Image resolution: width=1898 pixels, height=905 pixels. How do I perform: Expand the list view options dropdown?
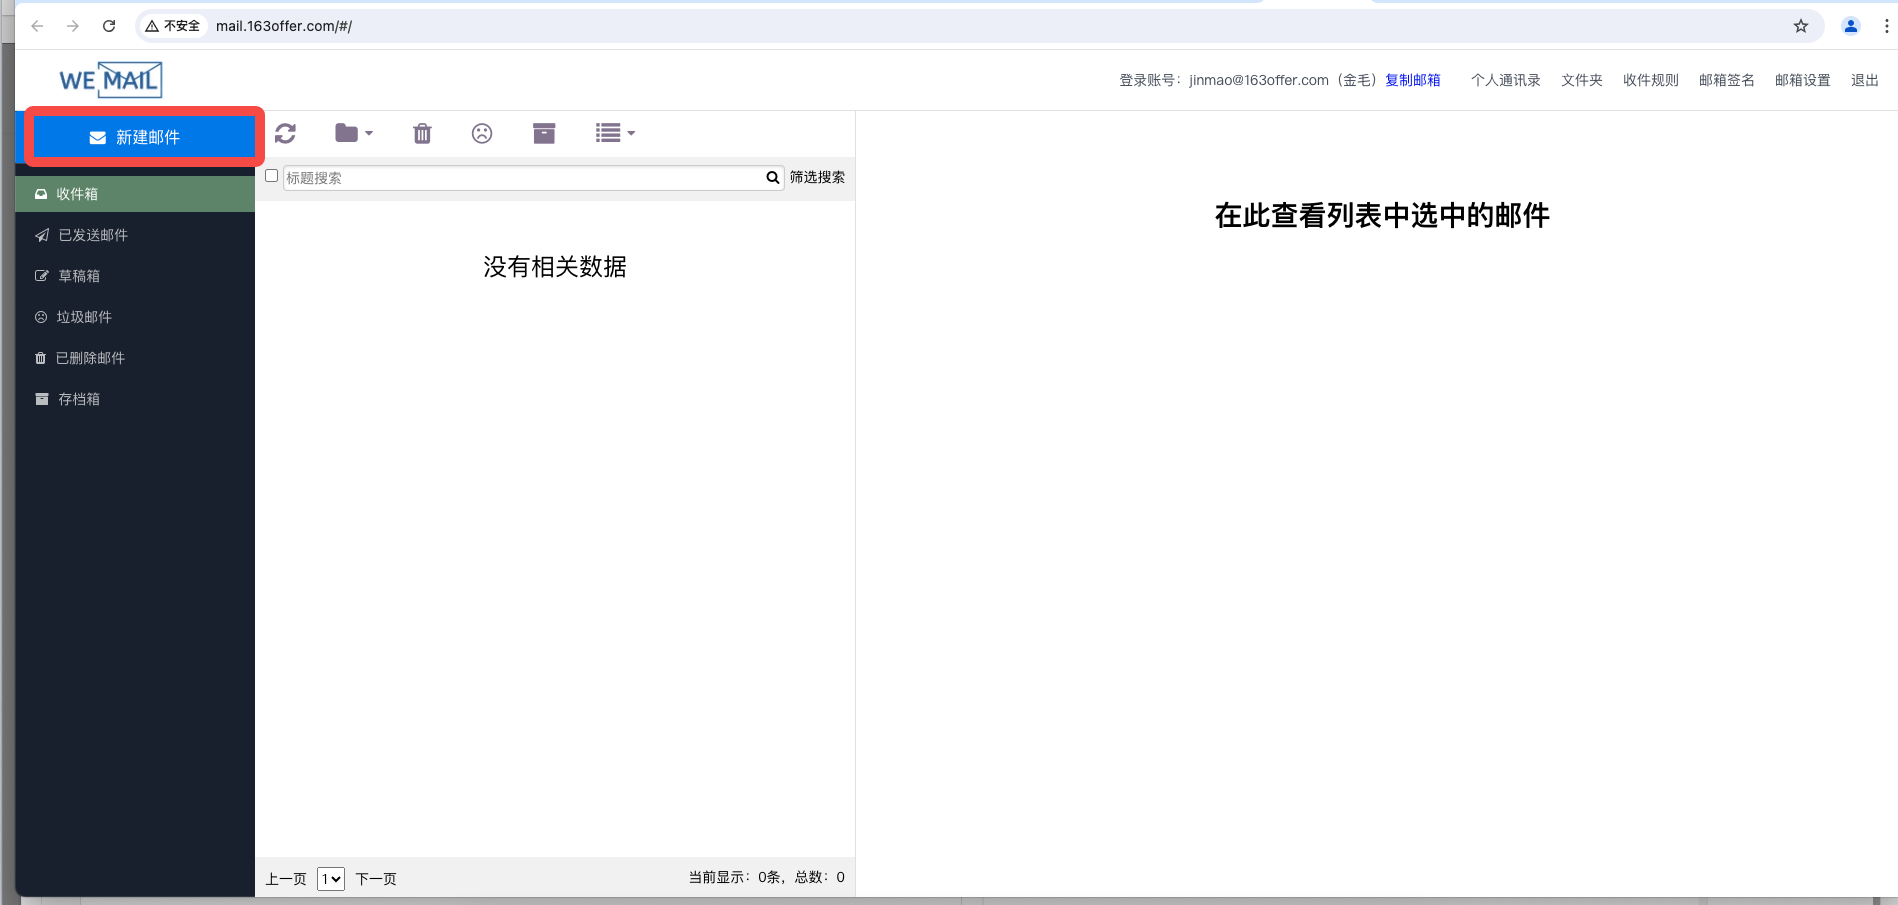click(x=615, y=133)
